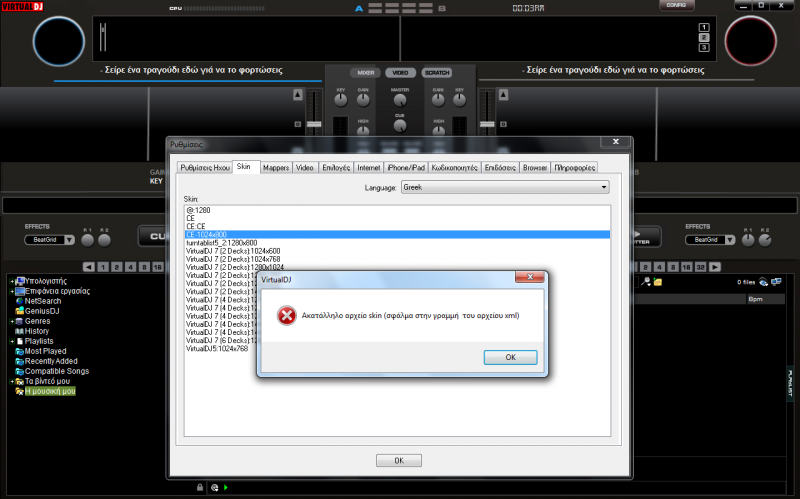
Task: Click the monitors icon right of eye icon
Action: pos(777,282)
